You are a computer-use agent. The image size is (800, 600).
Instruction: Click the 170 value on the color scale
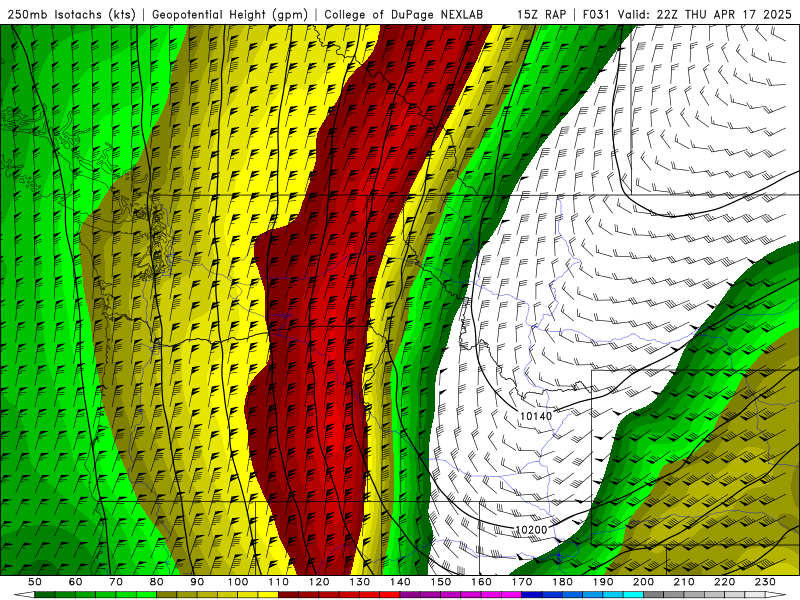(522, 582)
